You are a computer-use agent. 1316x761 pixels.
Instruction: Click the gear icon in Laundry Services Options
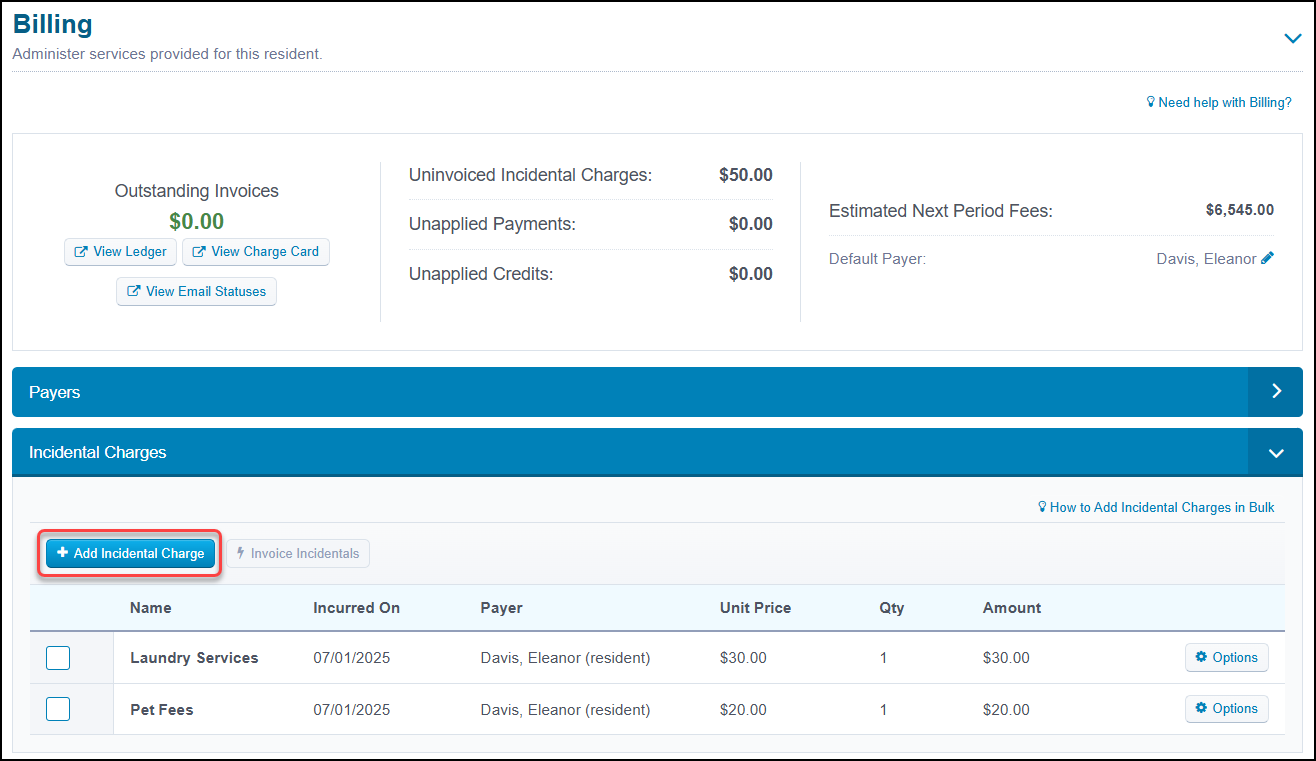[1202, 657]
